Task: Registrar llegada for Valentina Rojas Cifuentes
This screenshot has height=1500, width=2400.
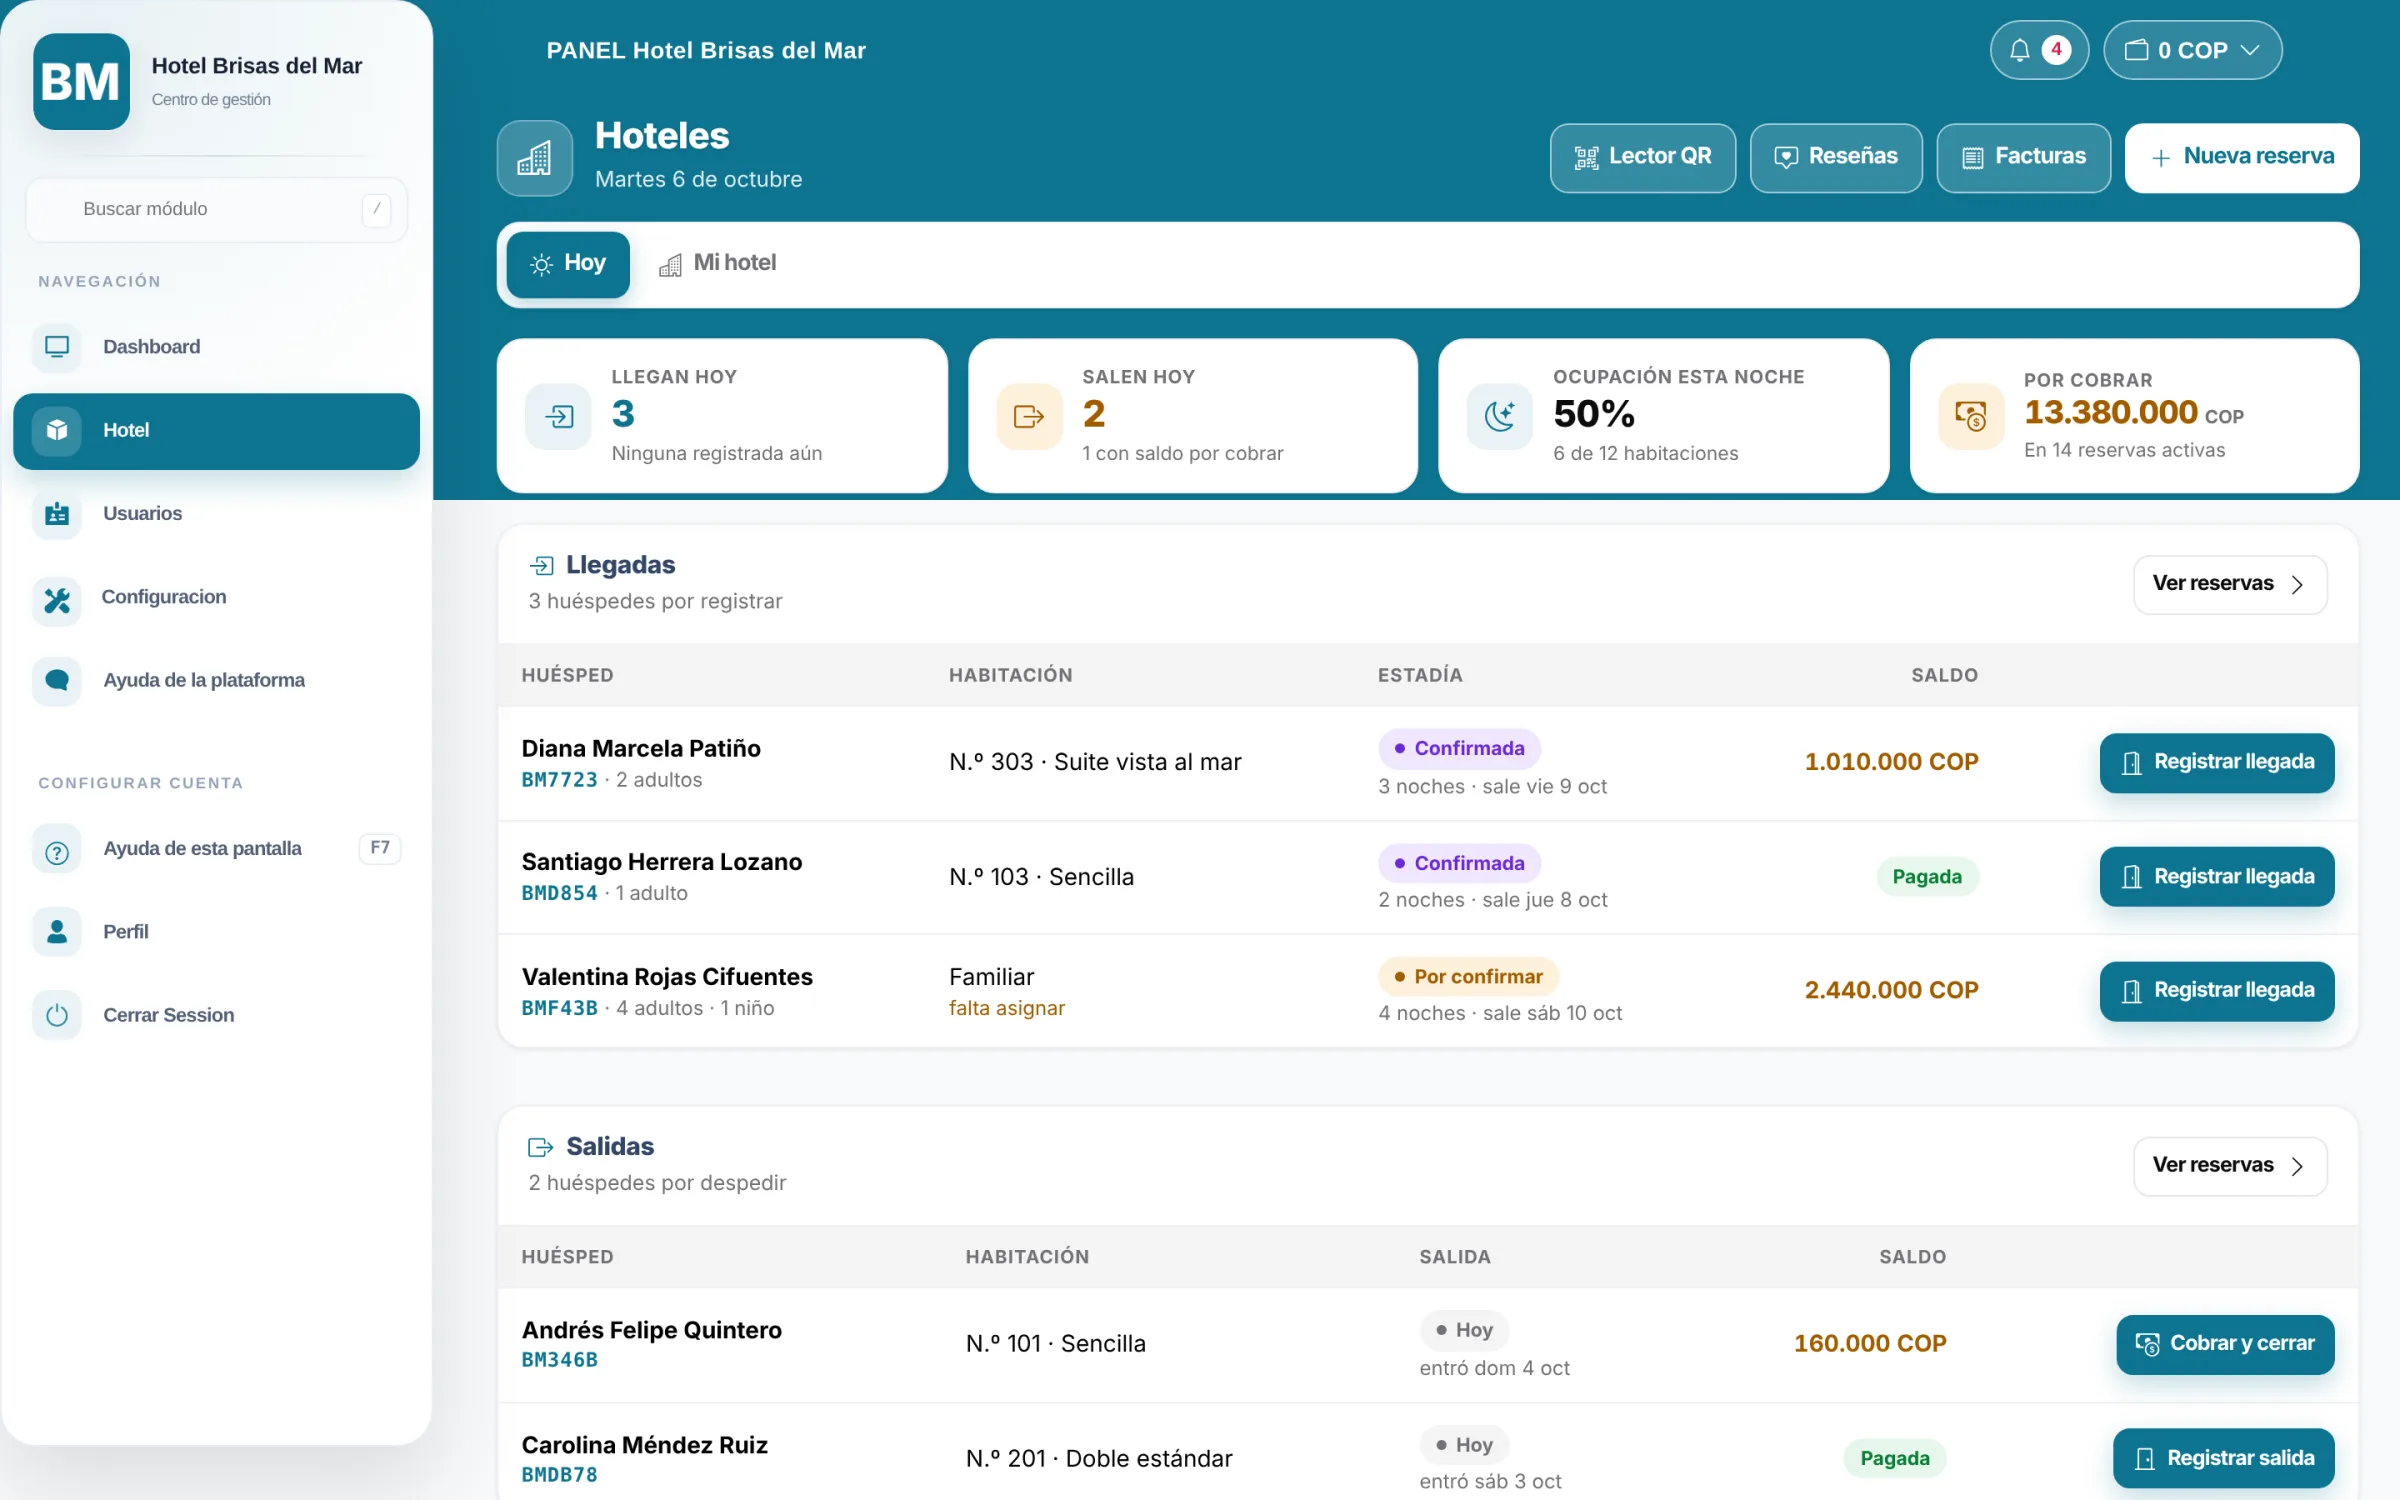Action: click(x=2217, y=991)
